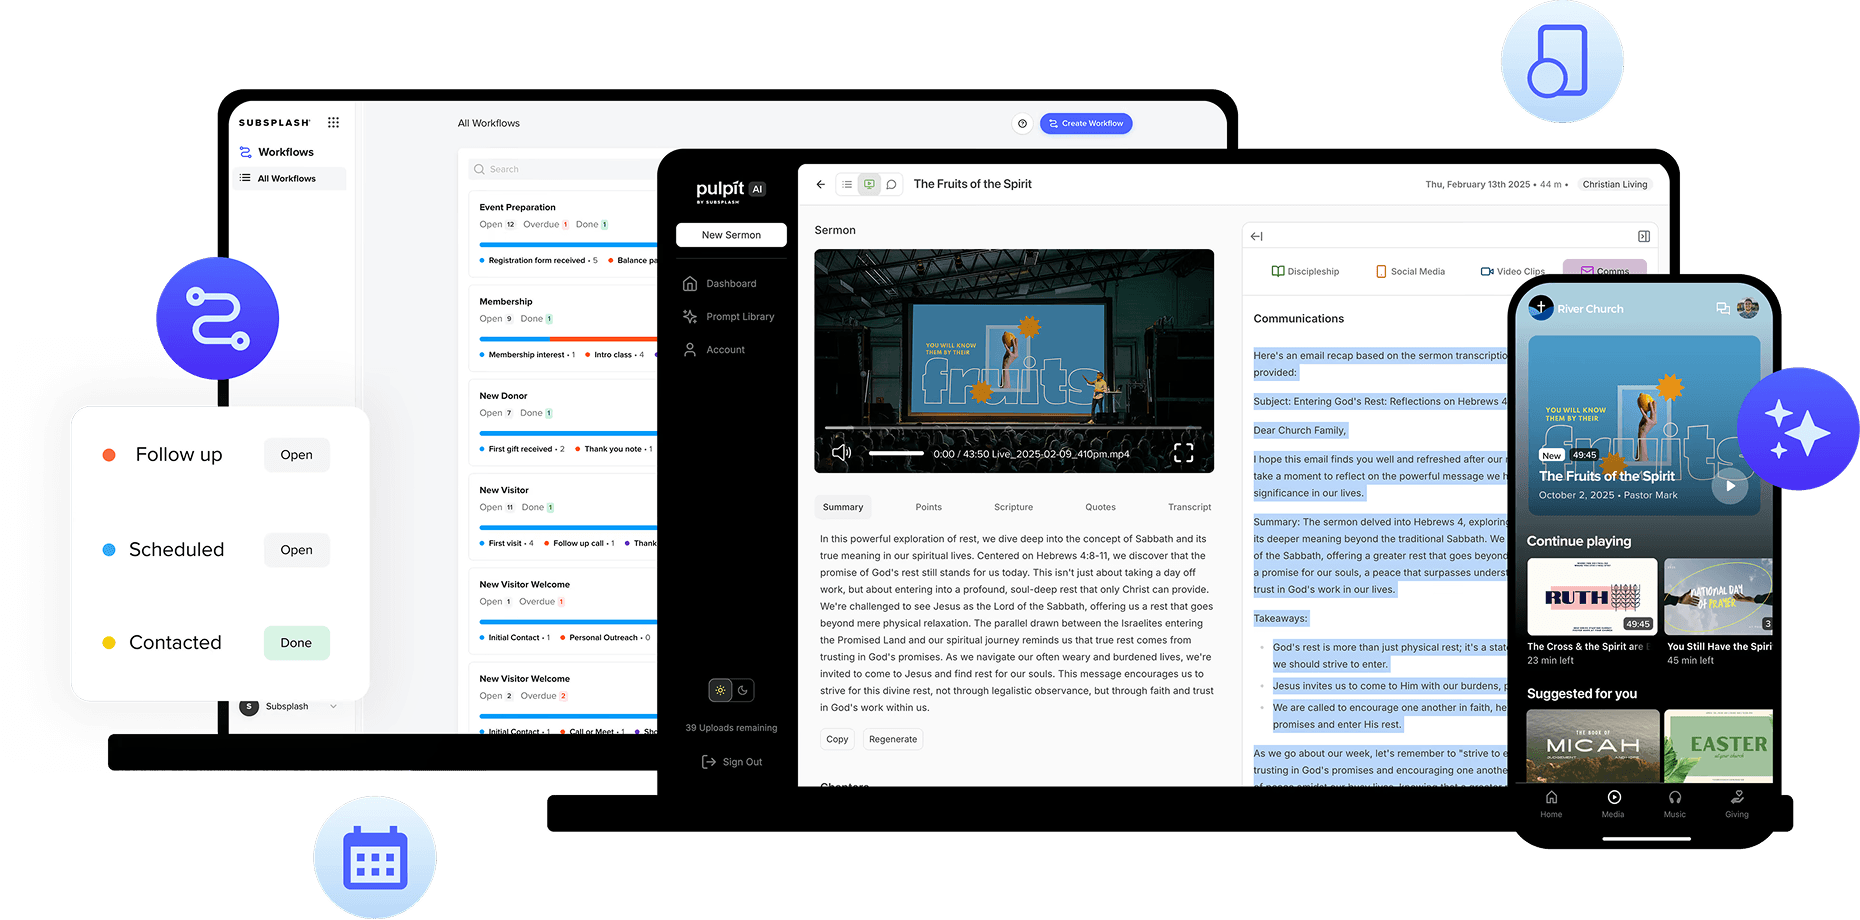This screenshot has width=1860, height=920.
Task: Open the Points tab
Action: 929,507
